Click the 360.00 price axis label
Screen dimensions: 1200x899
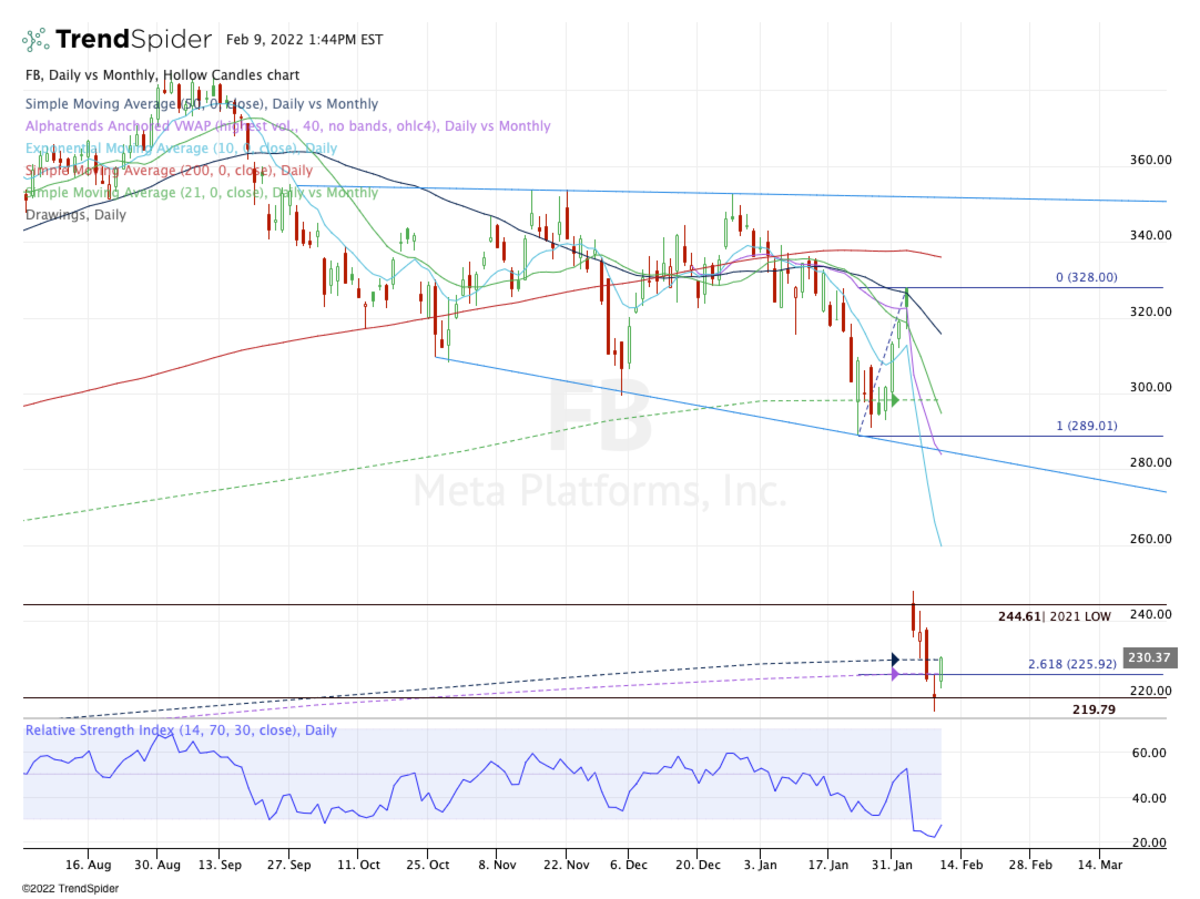[1150, 160]
